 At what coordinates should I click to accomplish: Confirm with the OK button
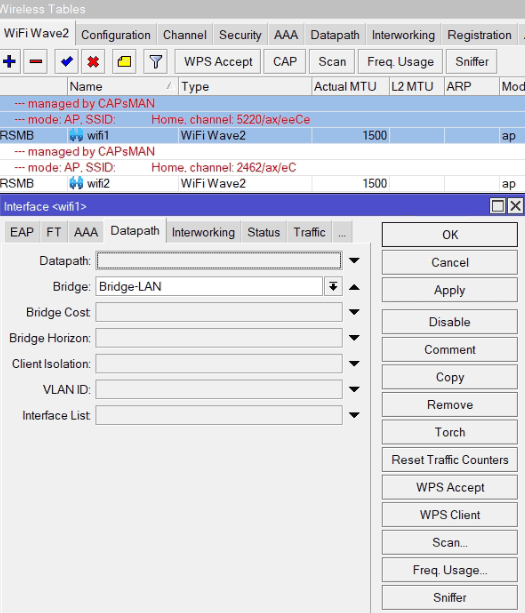[x=450, y=235]
